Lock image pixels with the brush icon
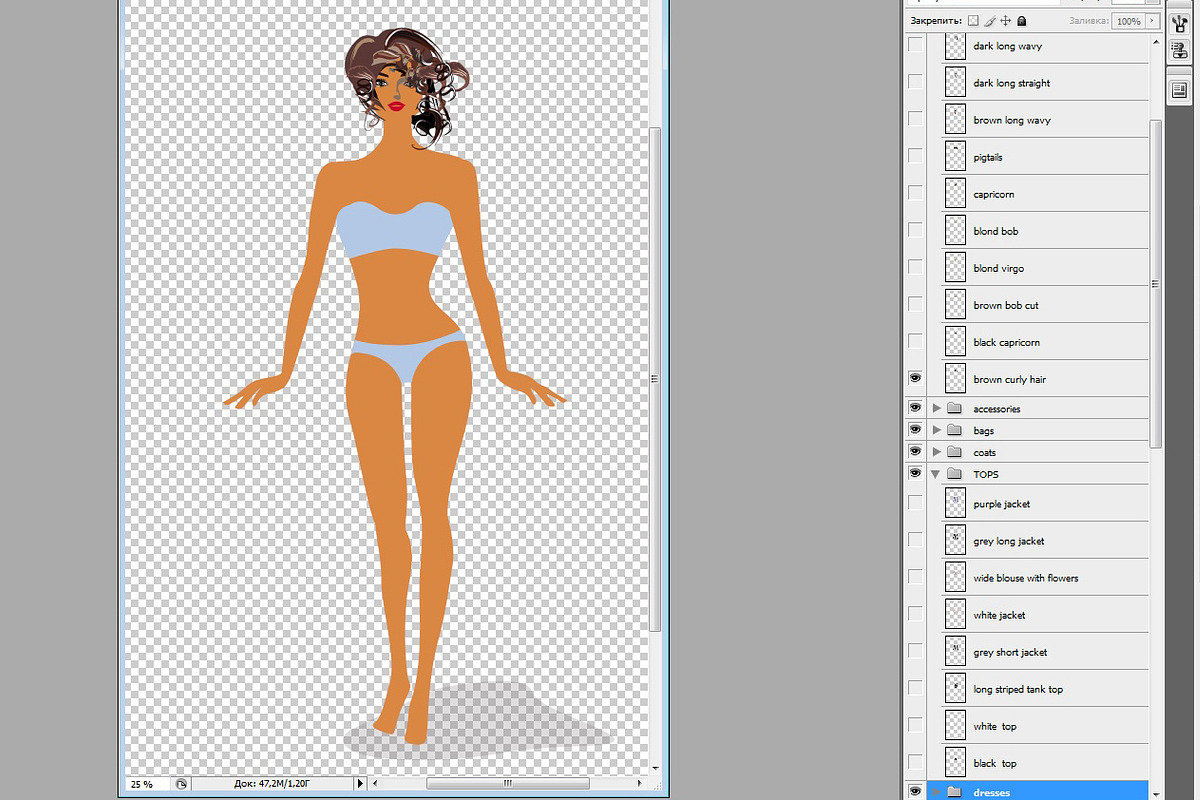 coord(989,20)
